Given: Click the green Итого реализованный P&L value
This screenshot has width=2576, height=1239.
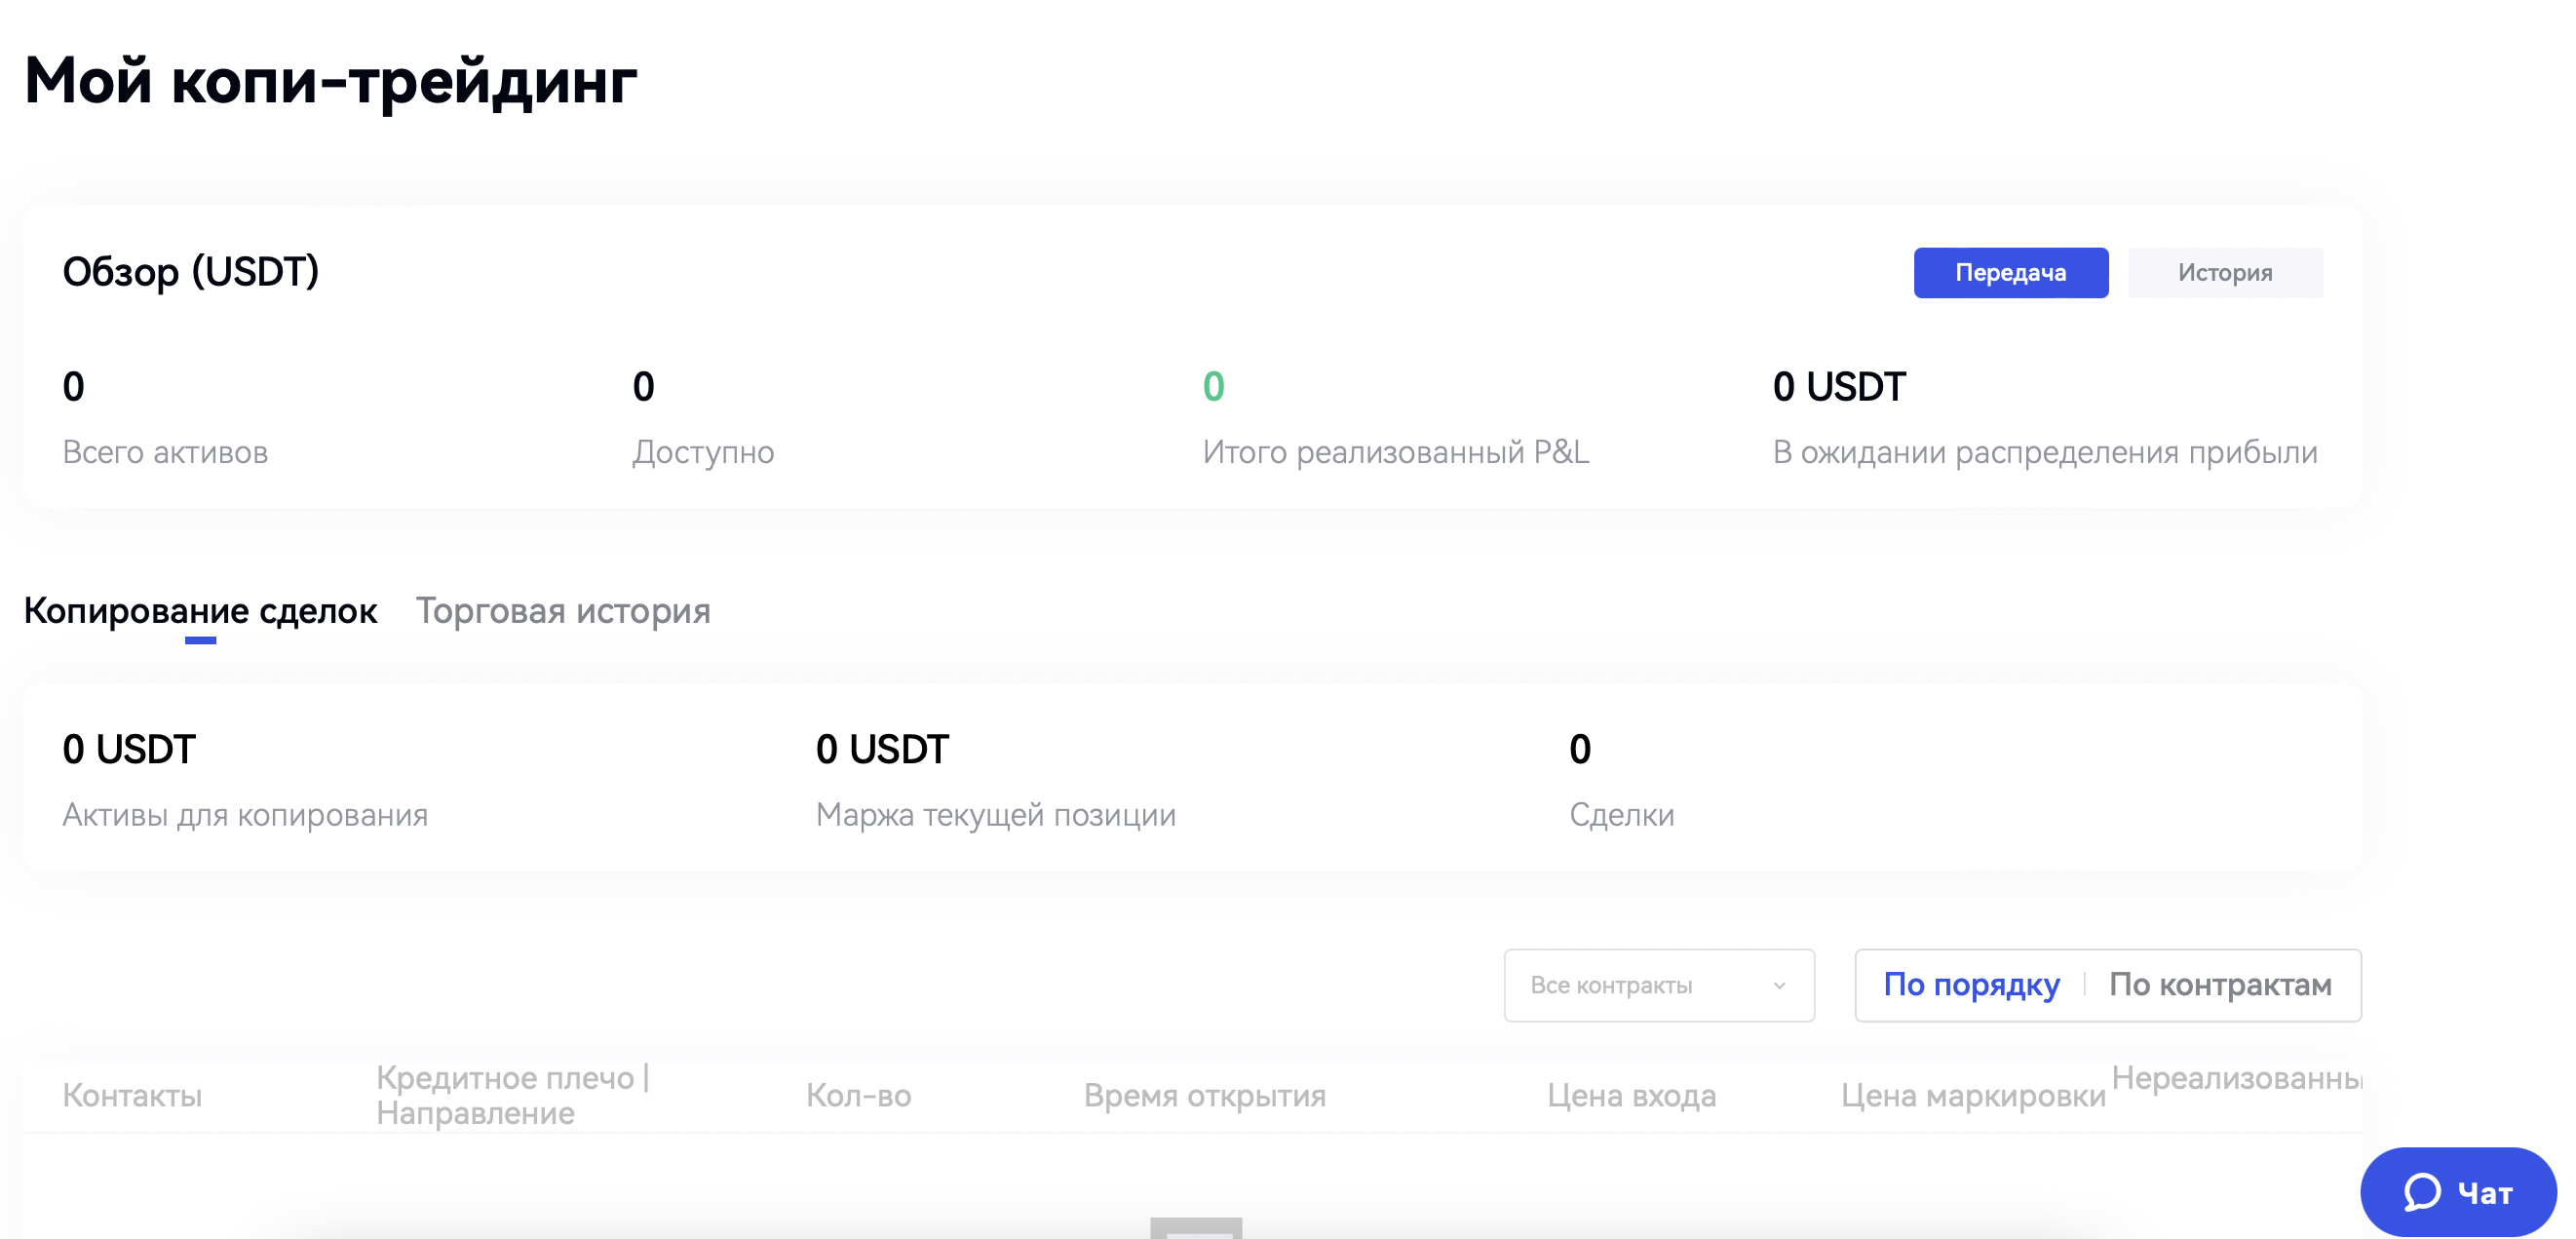Looking at the screenshot, I should click(1213, 387).
